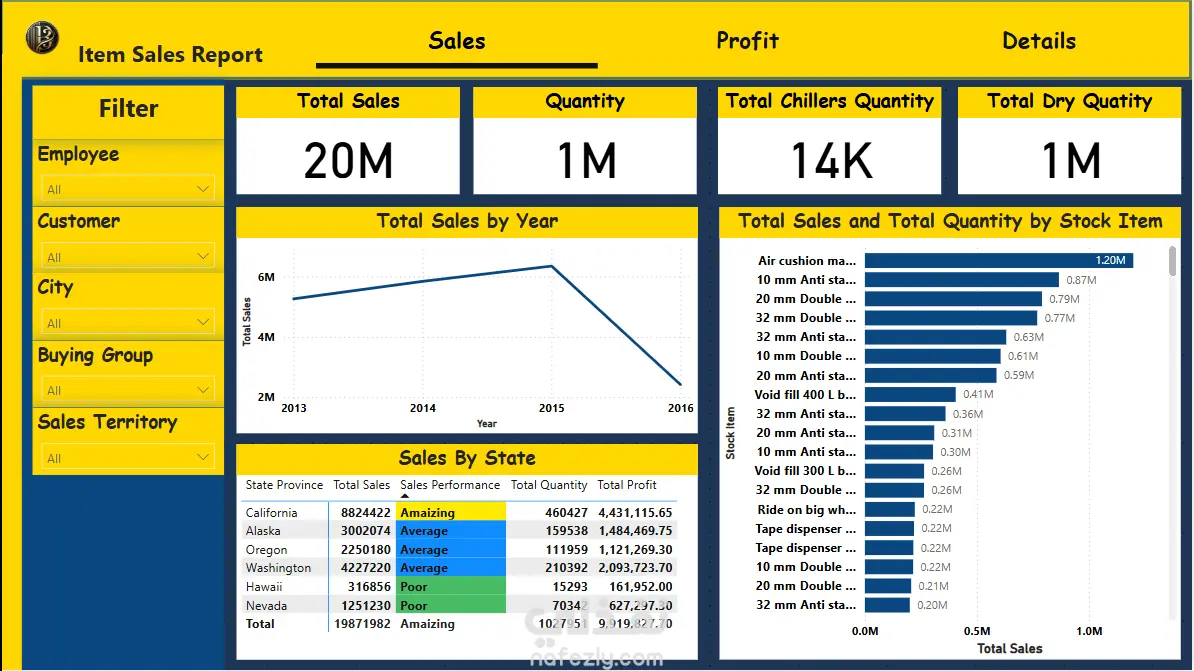Viewport: 1194px width, 671px height.
Task: Switch to the Sales tab
Action: coord(456,41)
